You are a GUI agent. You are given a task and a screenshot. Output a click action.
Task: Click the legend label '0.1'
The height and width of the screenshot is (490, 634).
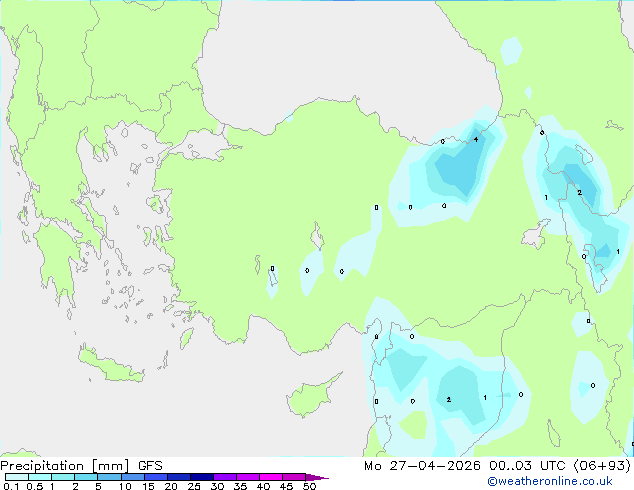11,486
